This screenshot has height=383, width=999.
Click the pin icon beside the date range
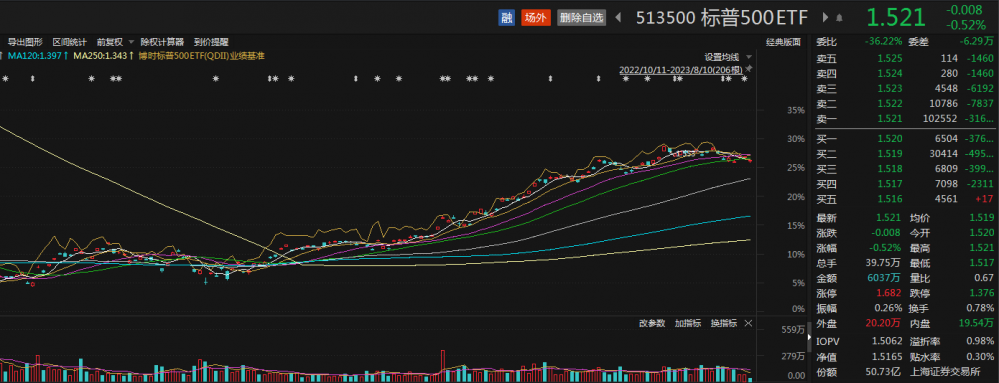click(x=749, y=69)
